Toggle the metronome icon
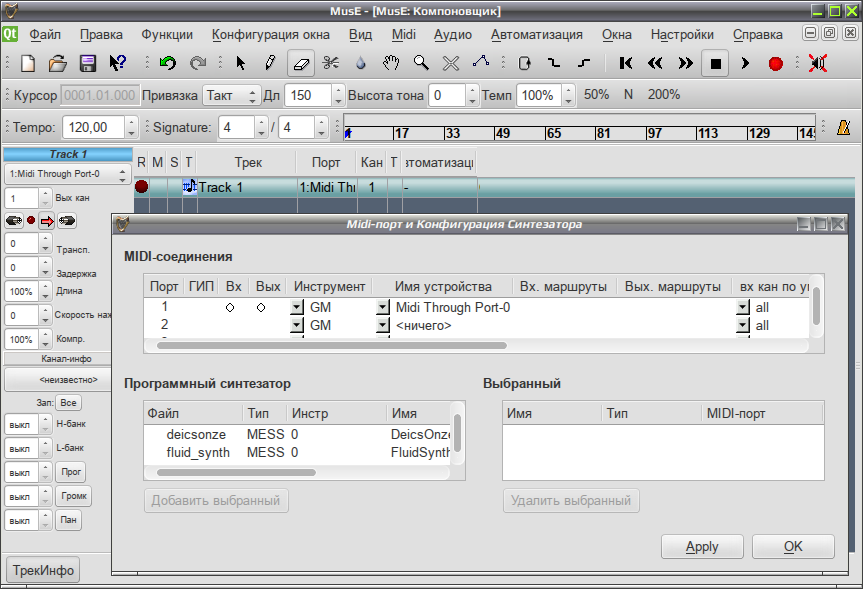863x589 pixels. tap(843, 127)
